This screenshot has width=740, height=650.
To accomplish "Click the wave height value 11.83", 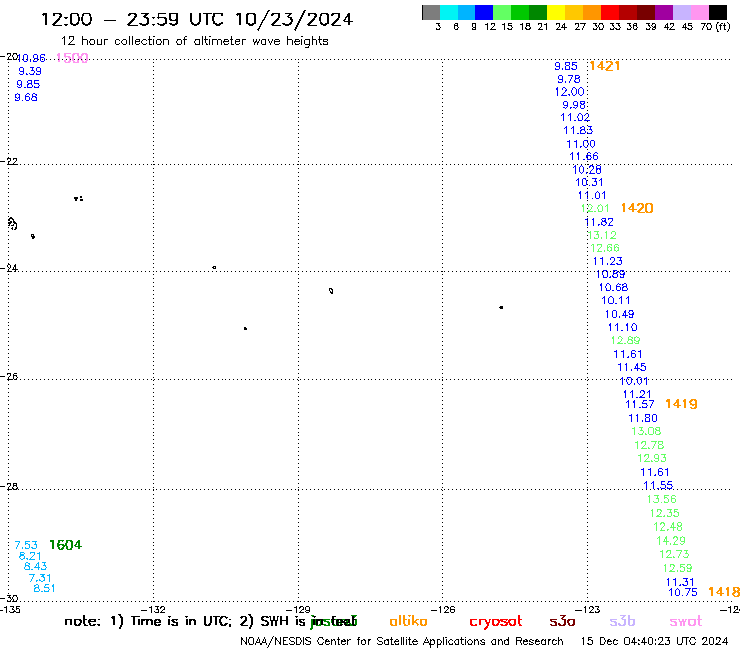I will coord(578,130).
